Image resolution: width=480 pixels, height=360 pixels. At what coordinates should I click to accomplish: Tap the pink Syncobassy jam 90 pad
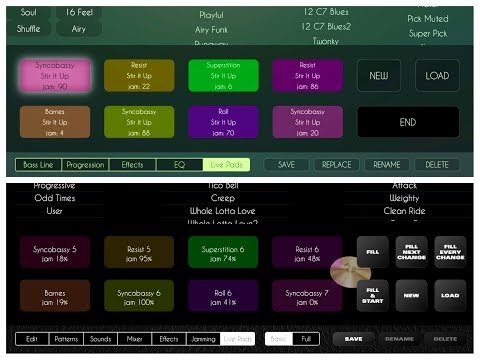click(x=55, y=76)
